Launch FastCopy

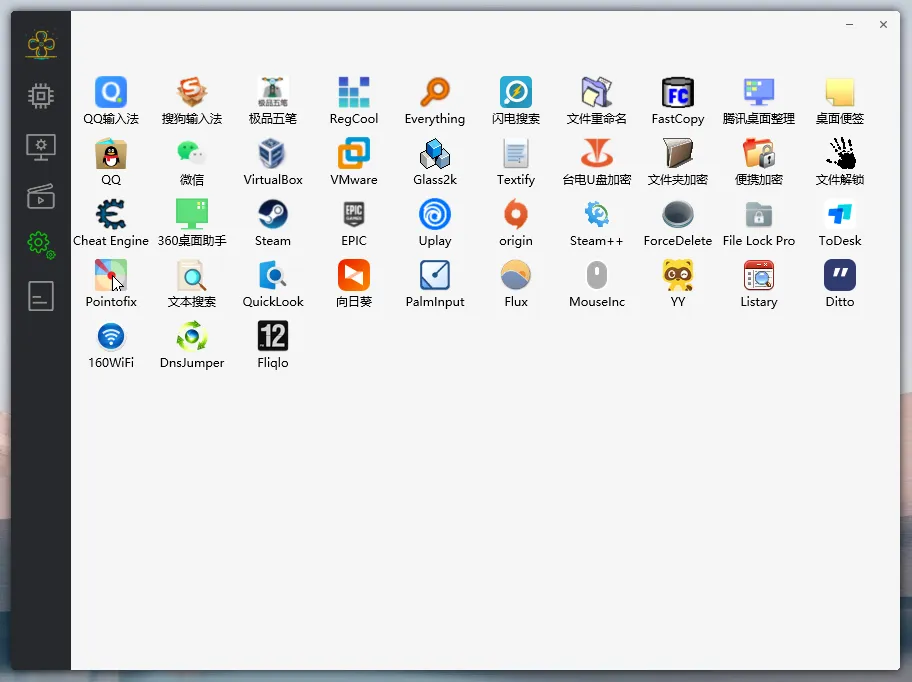(x=678, y=92)
